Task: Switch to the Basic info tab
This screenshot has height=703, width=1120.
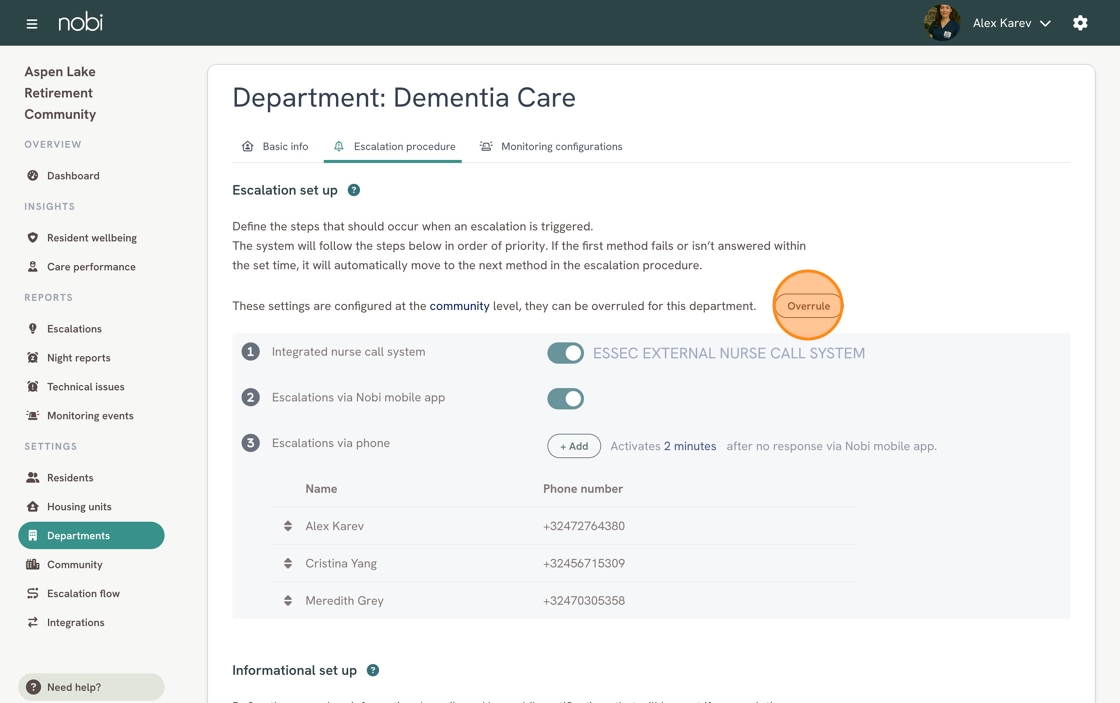Action: 275,146
